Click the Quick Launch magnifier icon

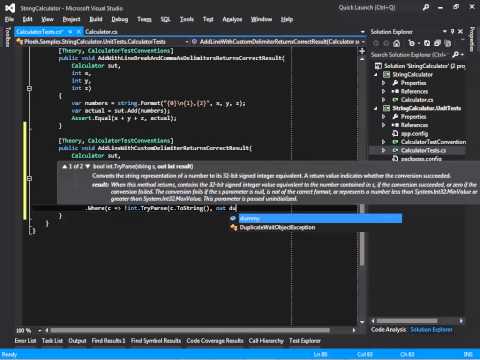click(426, 7)
